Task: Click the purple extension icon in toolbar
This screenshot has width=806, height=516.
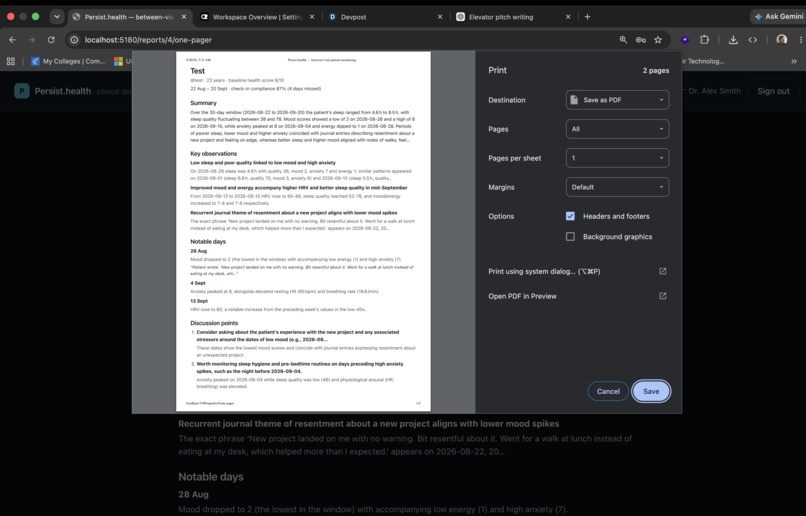Action: click(x=685, y=40)
